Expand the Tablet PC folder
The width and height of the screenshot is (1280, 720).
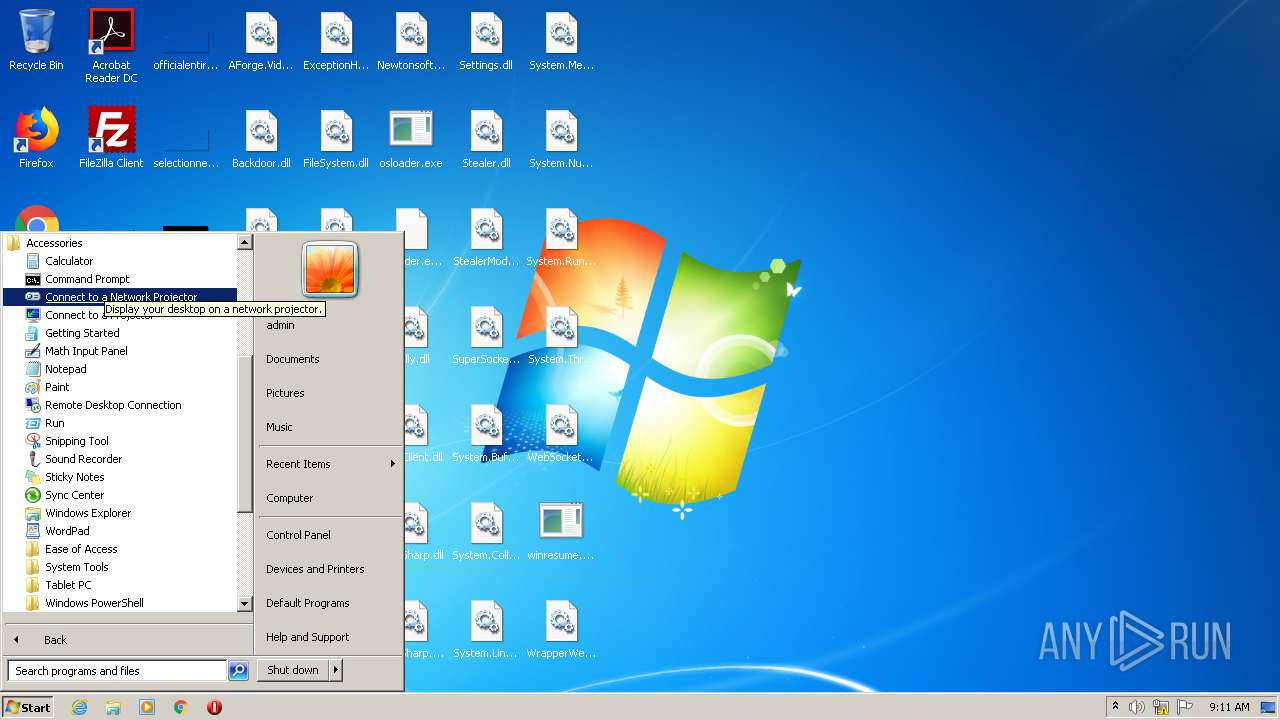click(120, 585)
